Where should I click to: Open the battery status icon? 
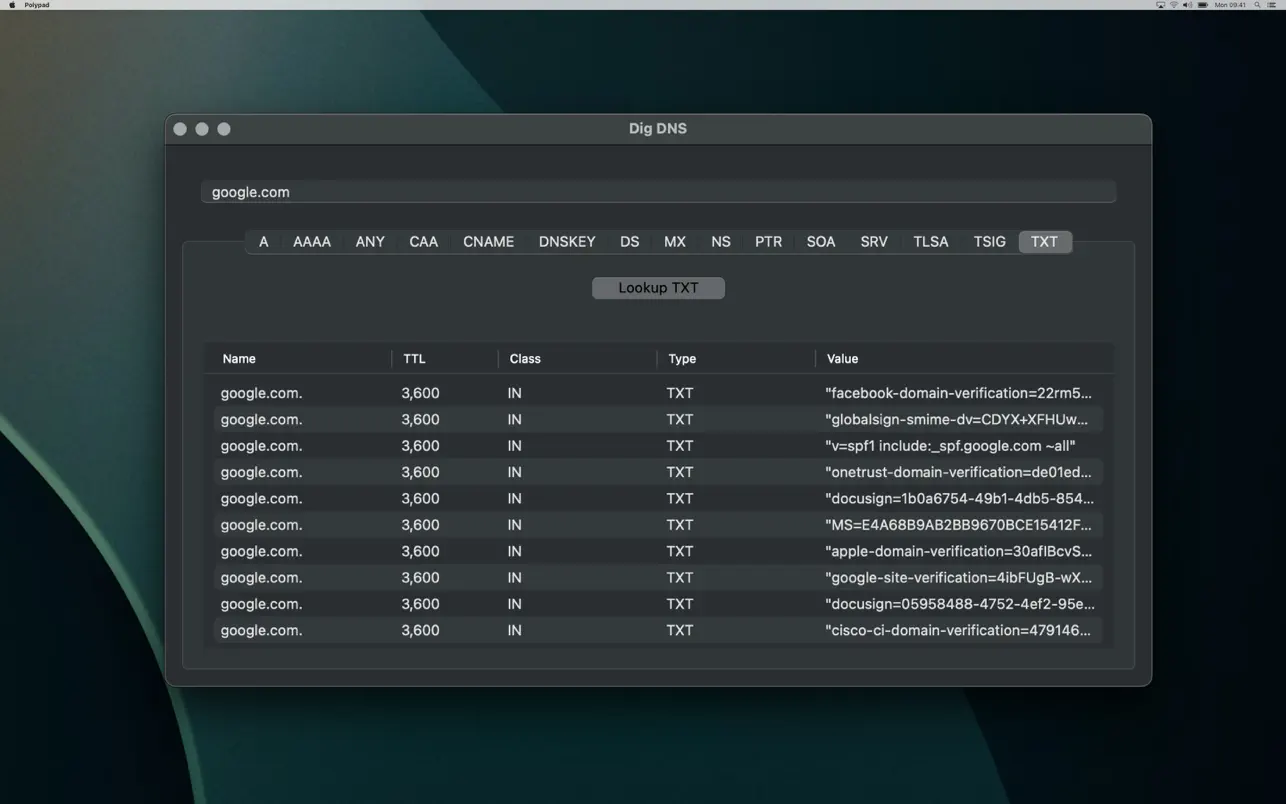click(1202, 4)
